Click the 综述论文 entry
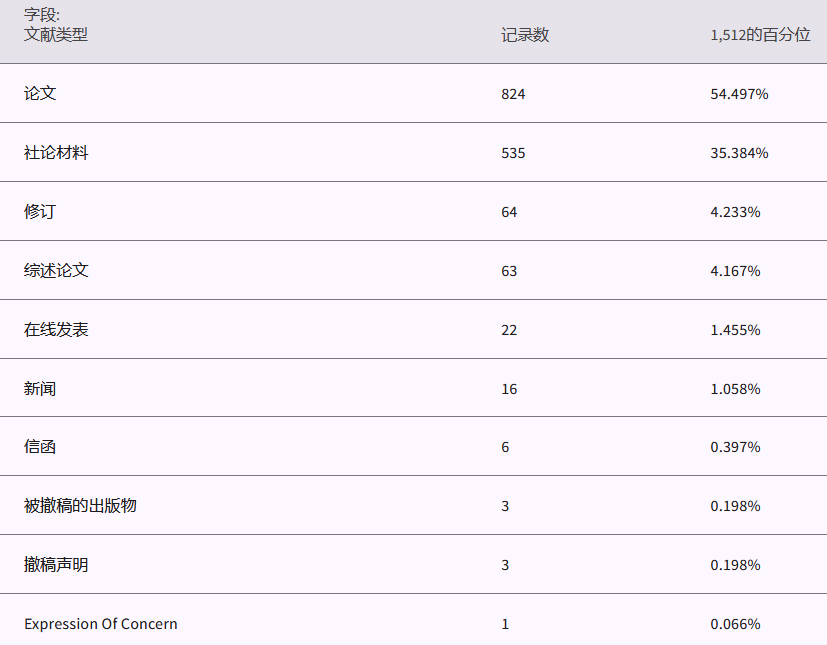This screenshot has height=645, width=827. click(x=56, y=271)
